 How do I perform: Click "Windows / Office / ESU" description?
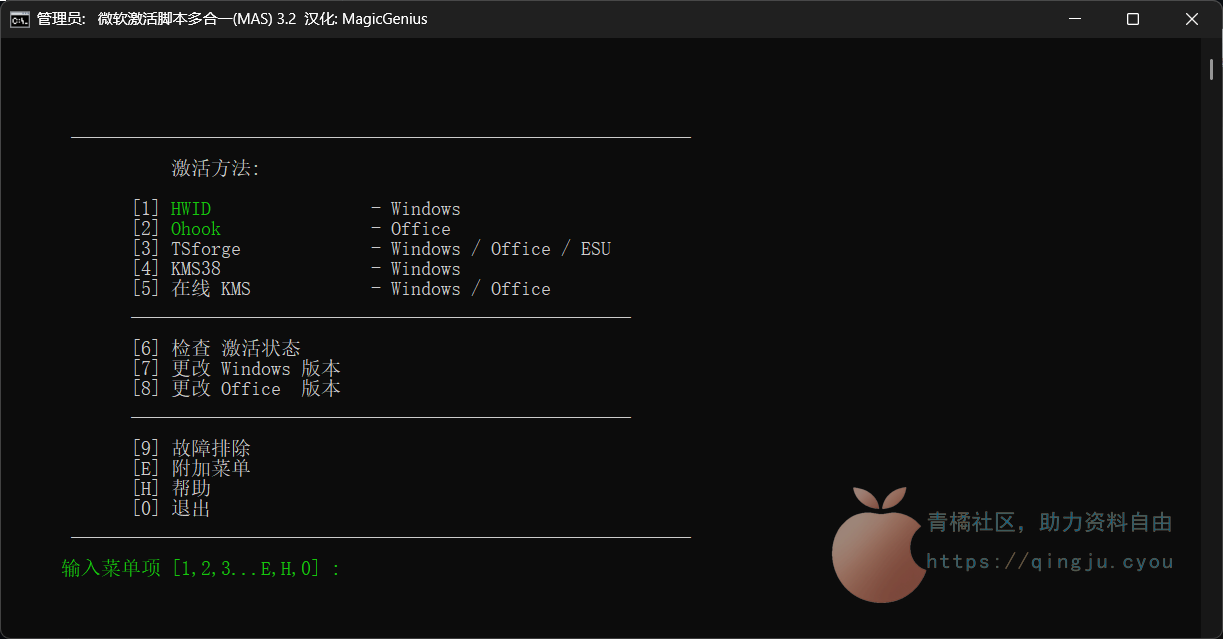501,249
